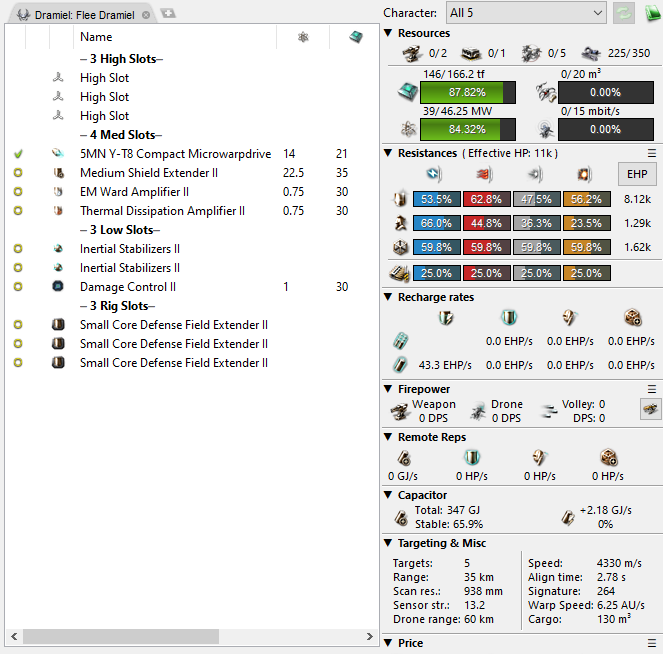Collapse the Remote Reps section

coord(388,437)
